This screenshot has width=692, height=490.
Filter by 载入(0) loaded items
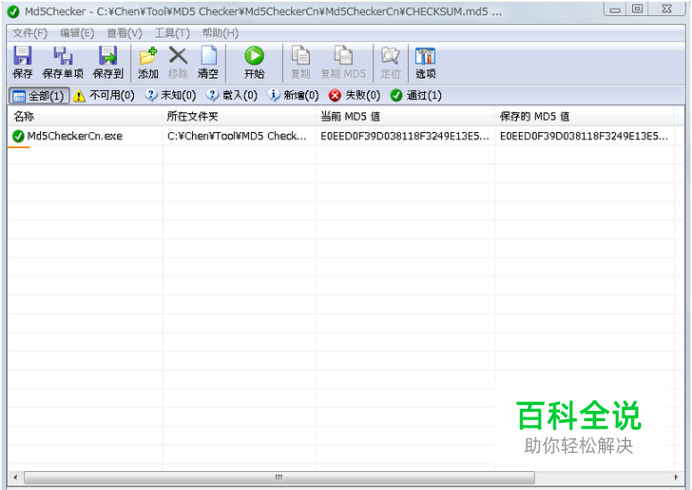(232, 95)
